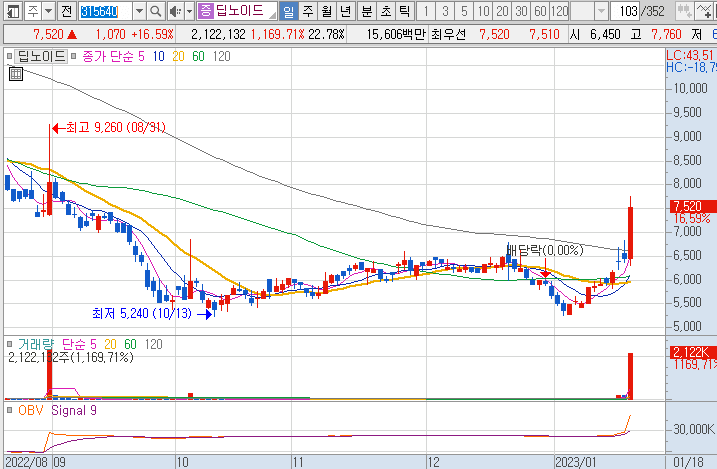The width and height of the screenshot is (717, 469).
Task: Click the 15,606백만 trading value
Action: coord(396,34)
